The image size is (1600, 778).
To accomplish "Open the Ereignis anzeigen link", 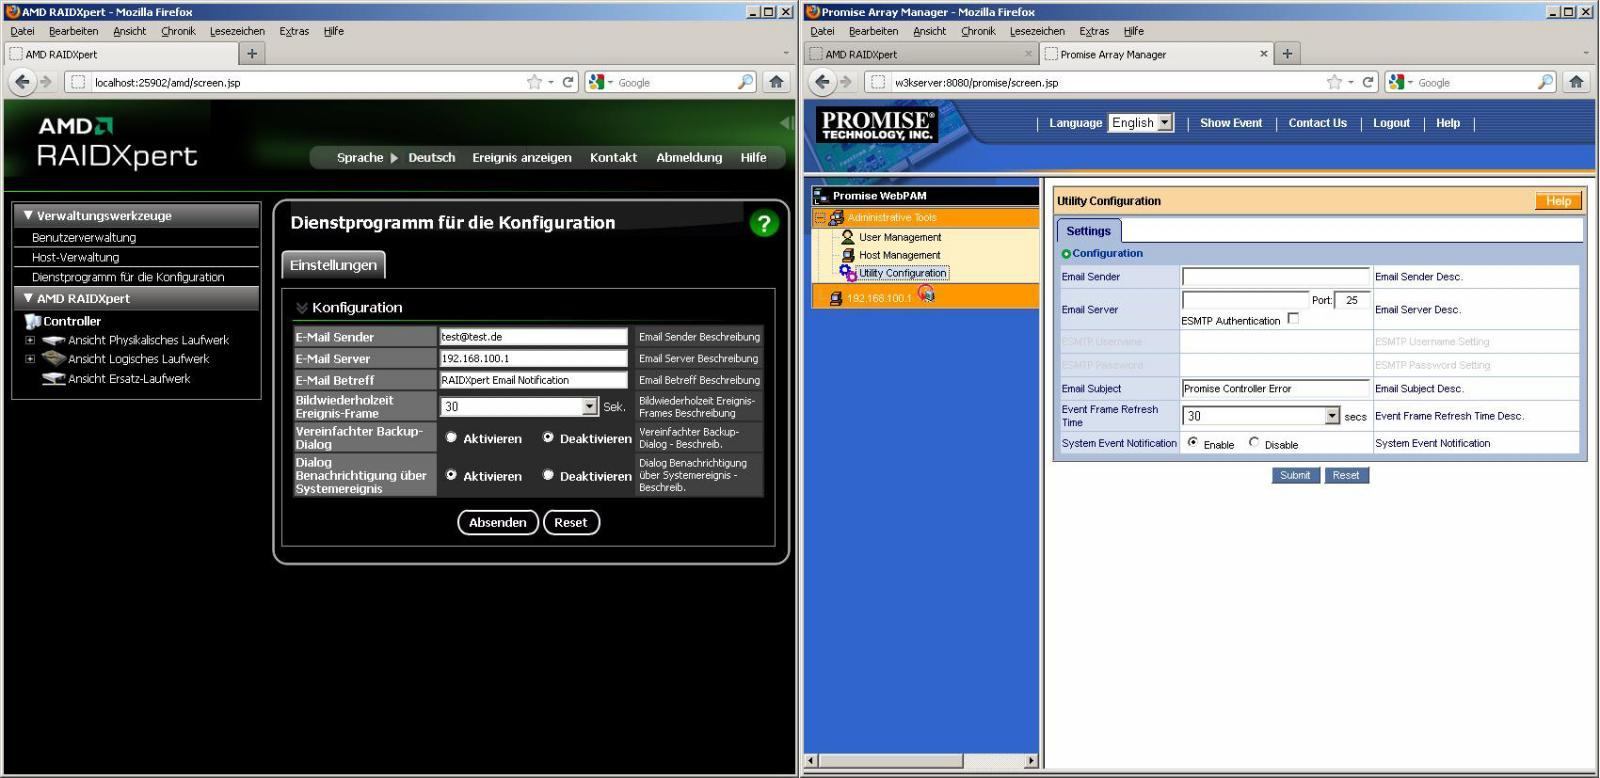I will click(x=522, y=158).
